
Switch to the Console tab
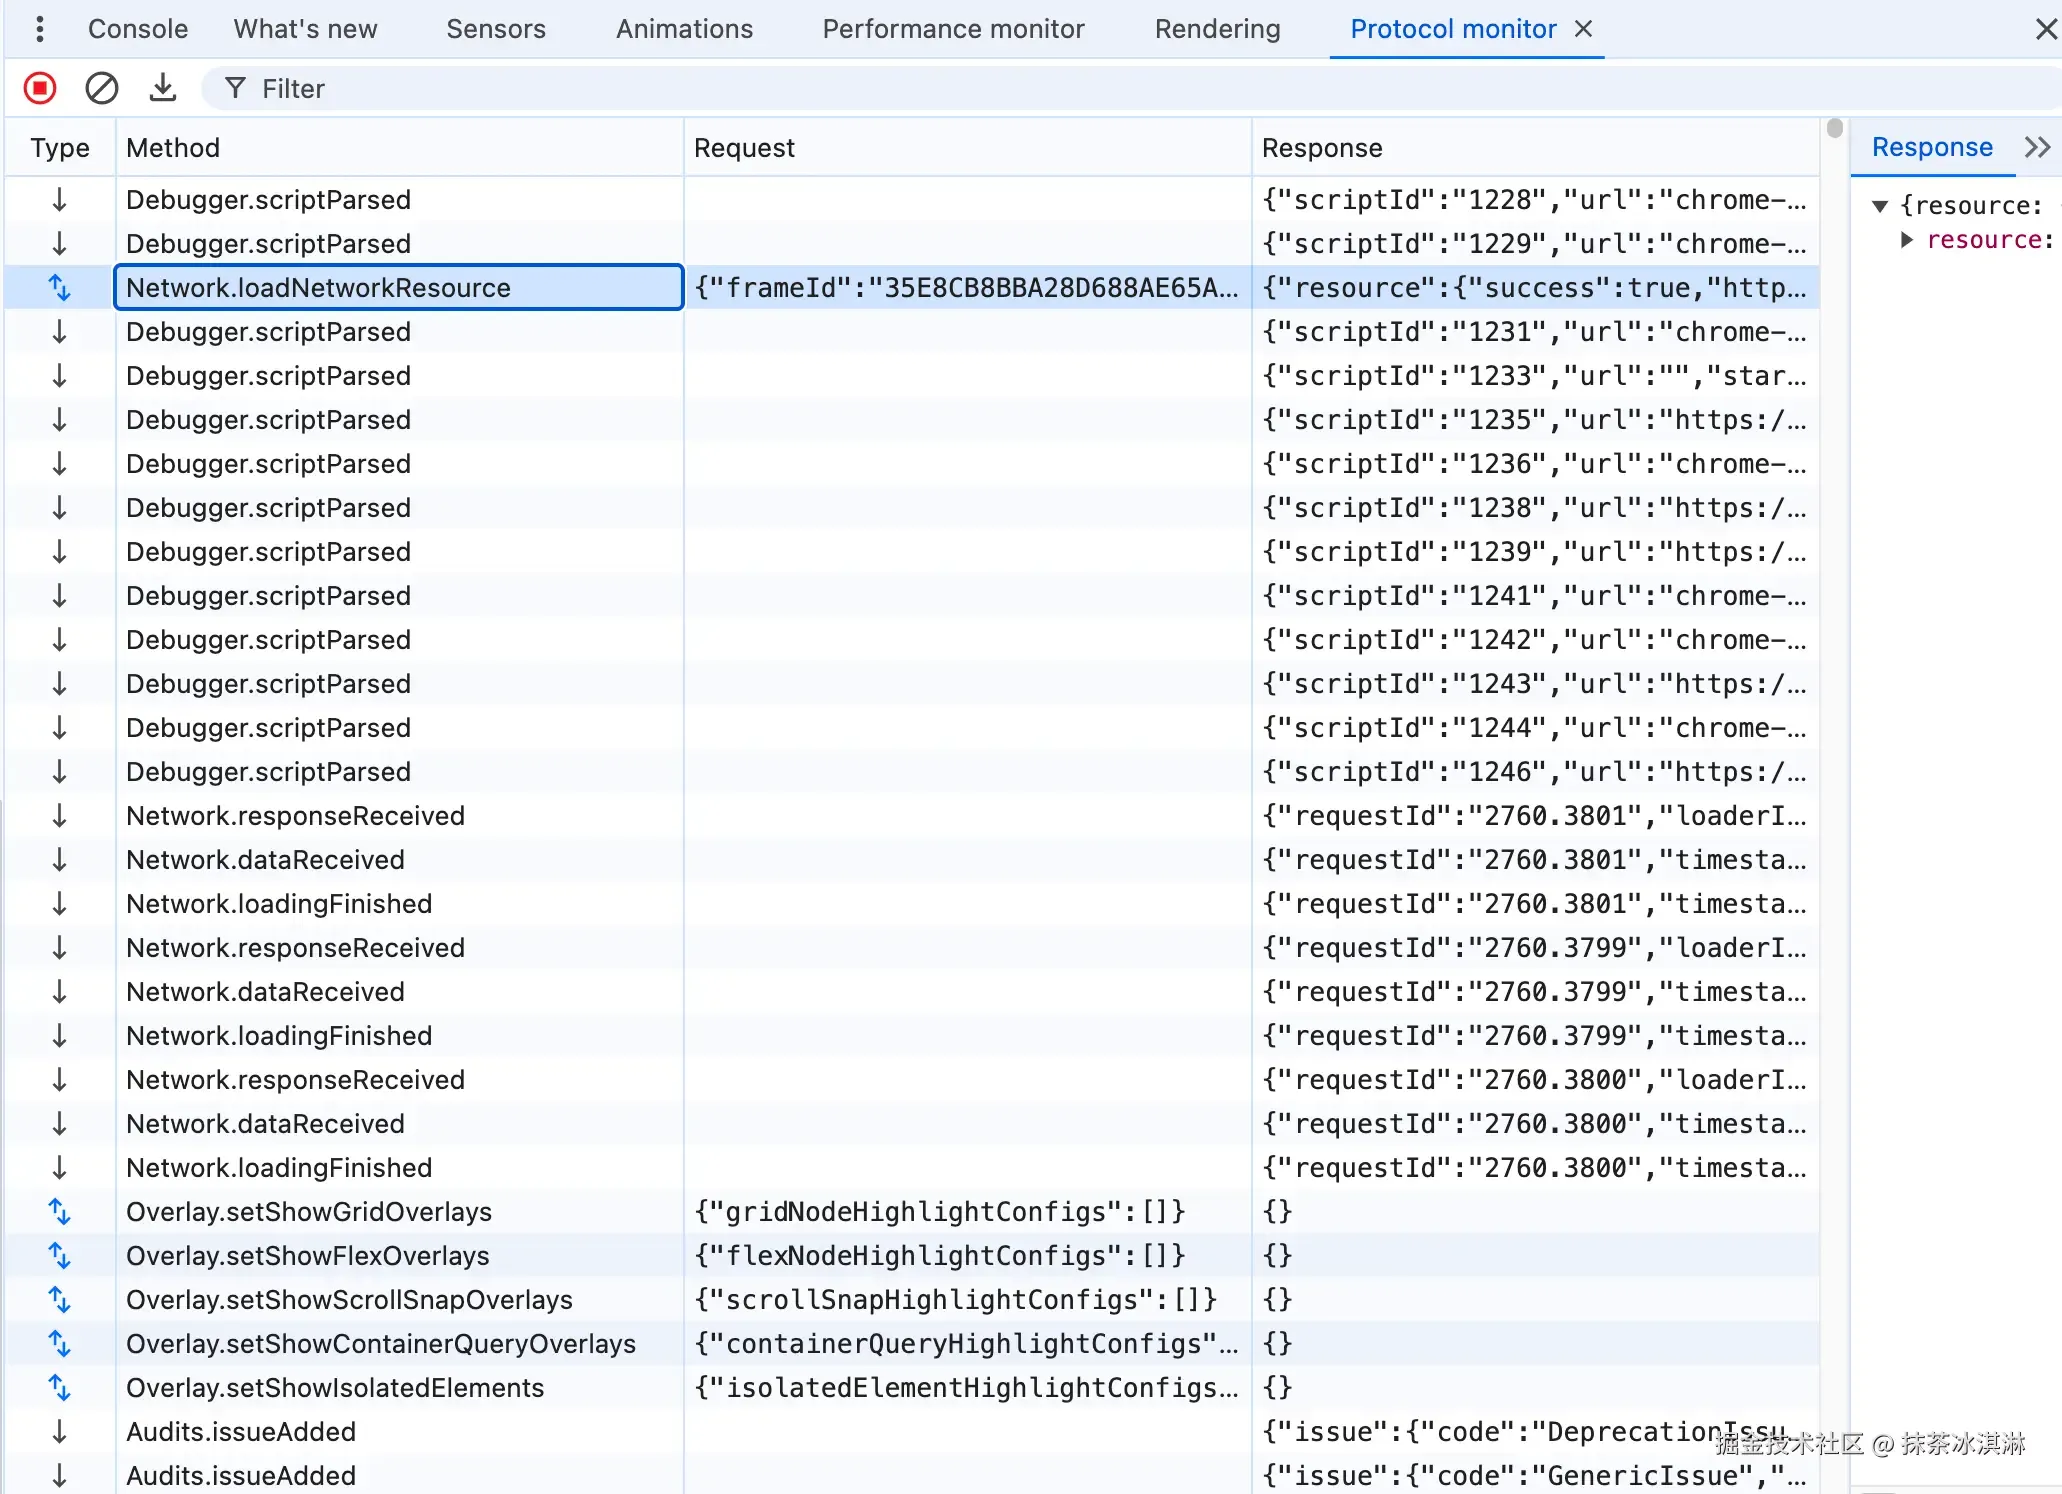(138, 29)
